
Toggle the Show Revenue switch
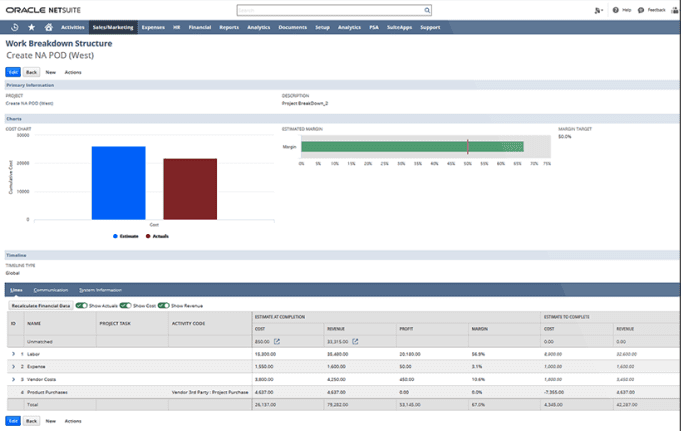coord(163,304)
